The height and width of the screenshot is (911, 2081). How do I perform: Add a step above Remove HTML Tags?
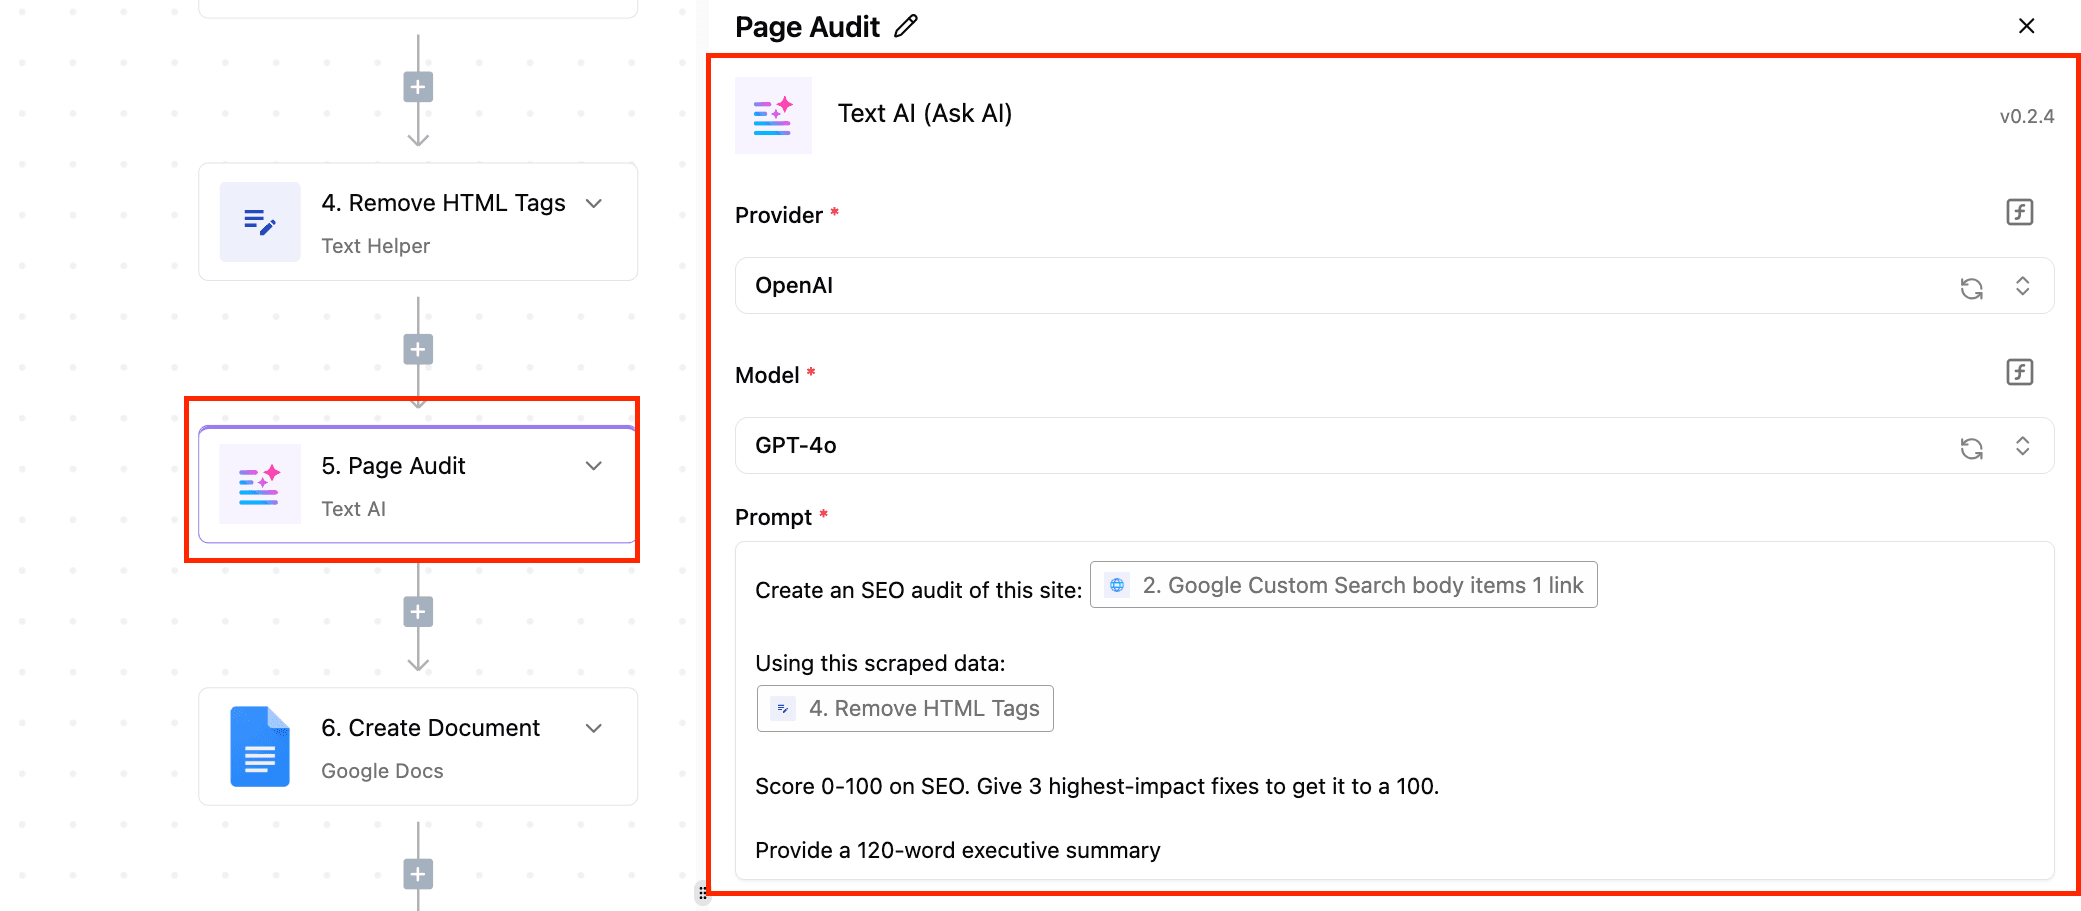[418, 87]
